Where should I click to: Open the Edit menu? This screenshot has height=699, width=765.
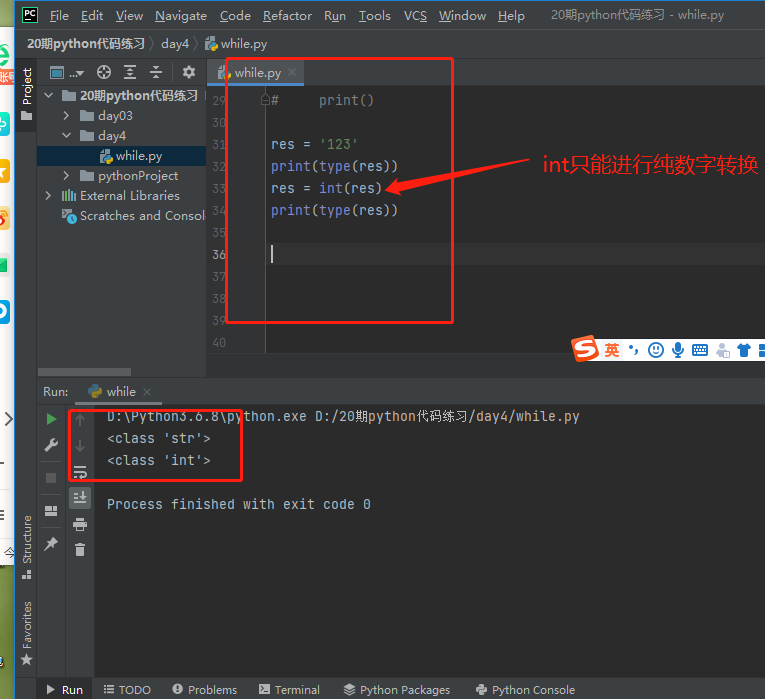(92, 16)
